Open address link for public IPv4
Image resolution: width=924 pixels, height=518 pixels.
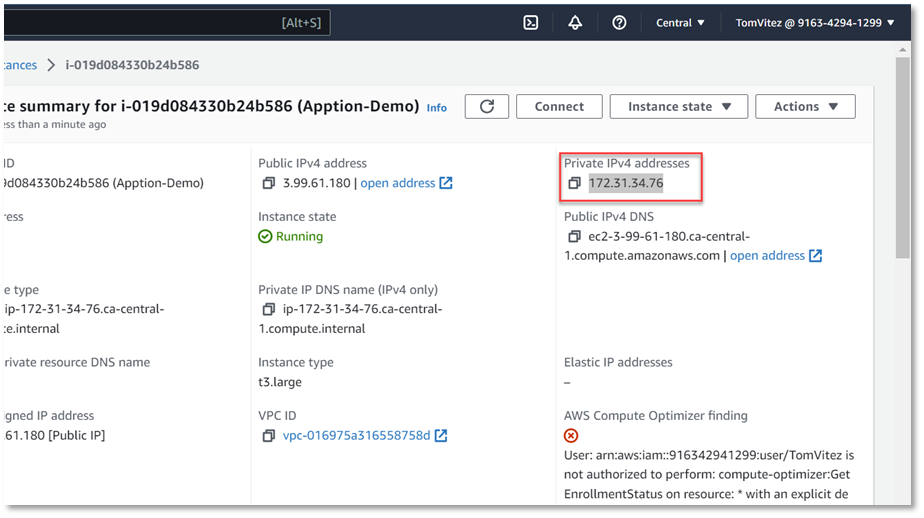coord(398,183)
